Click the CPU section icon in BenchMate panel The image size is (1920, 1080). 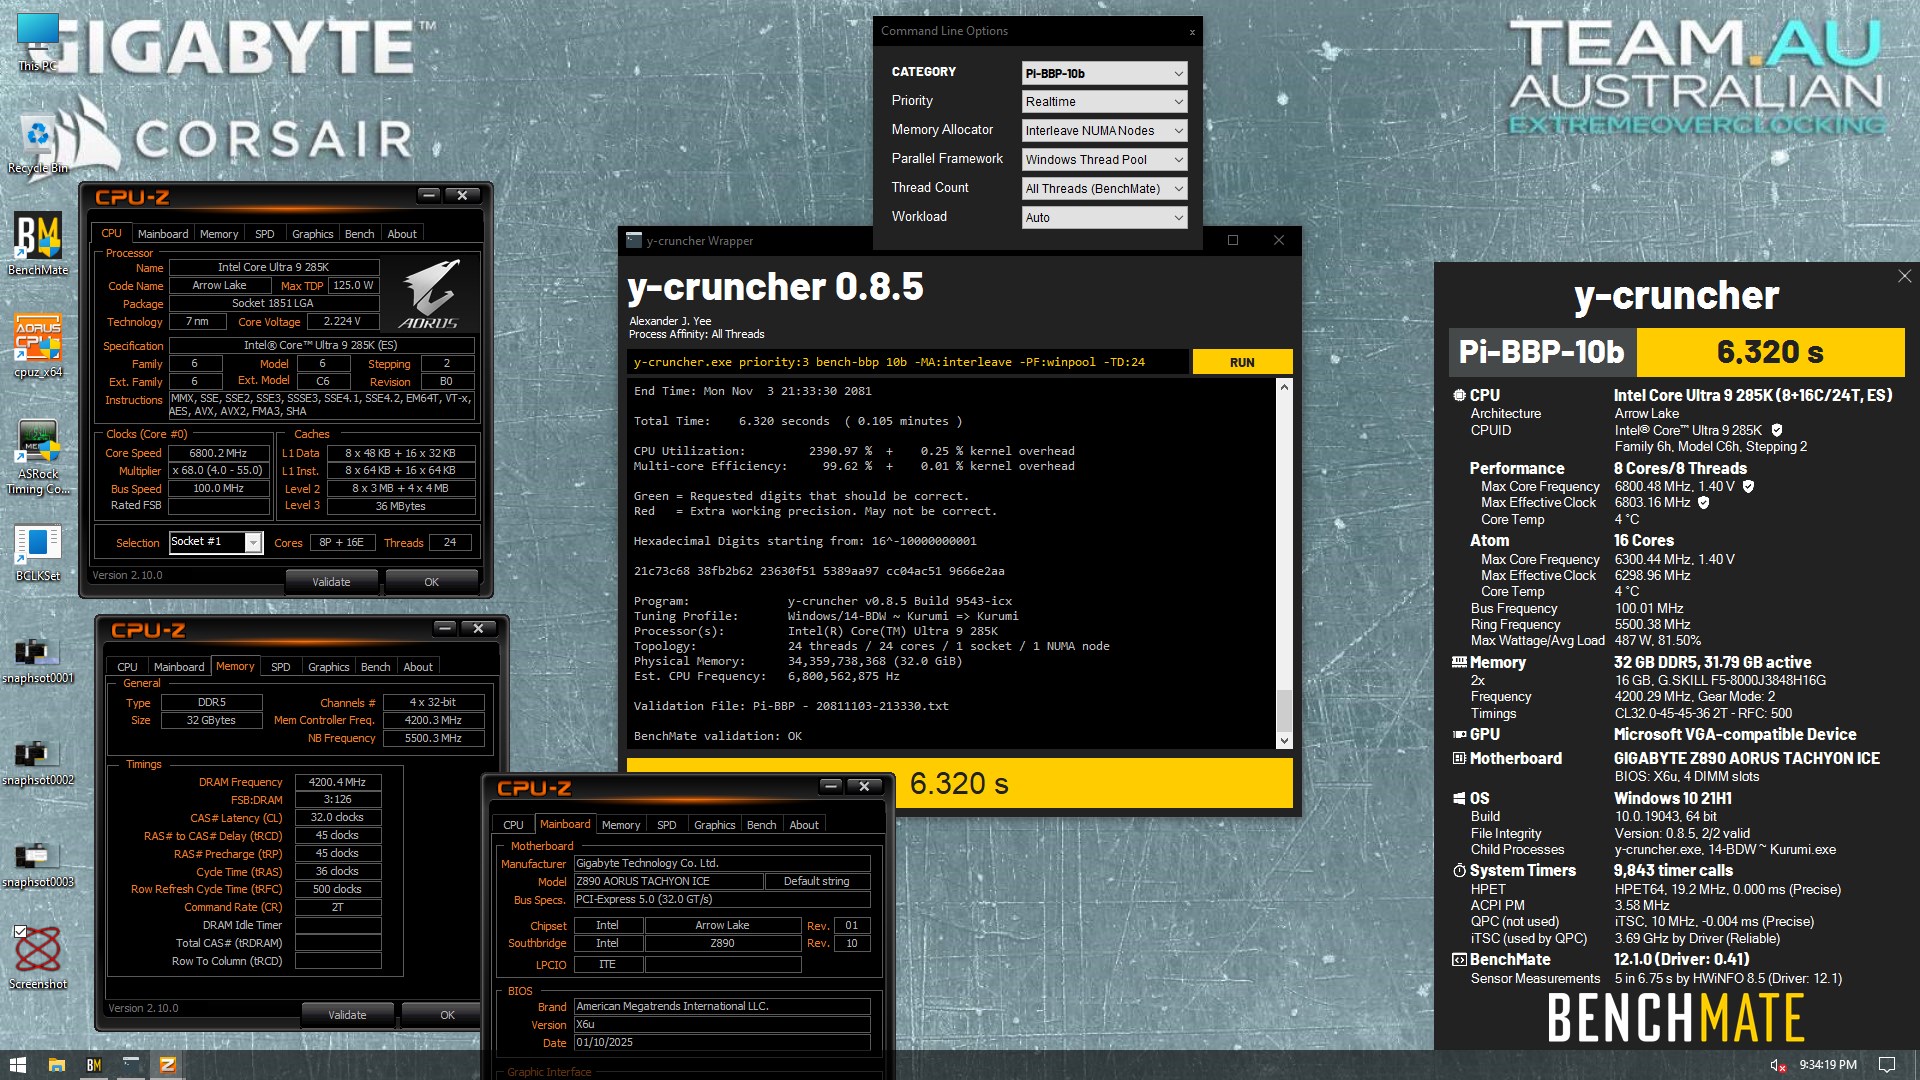[x=1459, y=395]
